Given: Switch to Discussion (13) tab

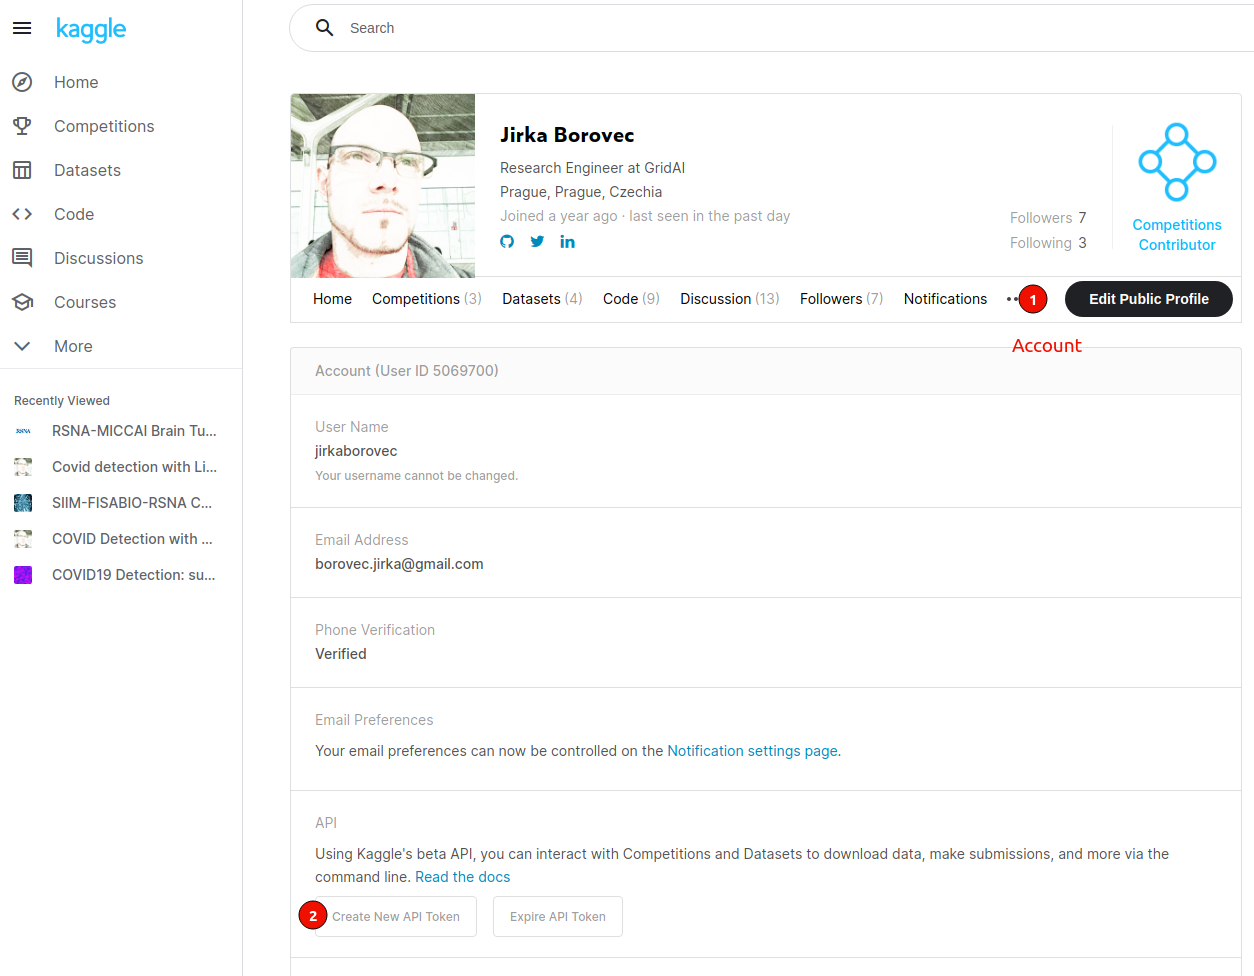Looking at the screenshot, I should [730, 299].
